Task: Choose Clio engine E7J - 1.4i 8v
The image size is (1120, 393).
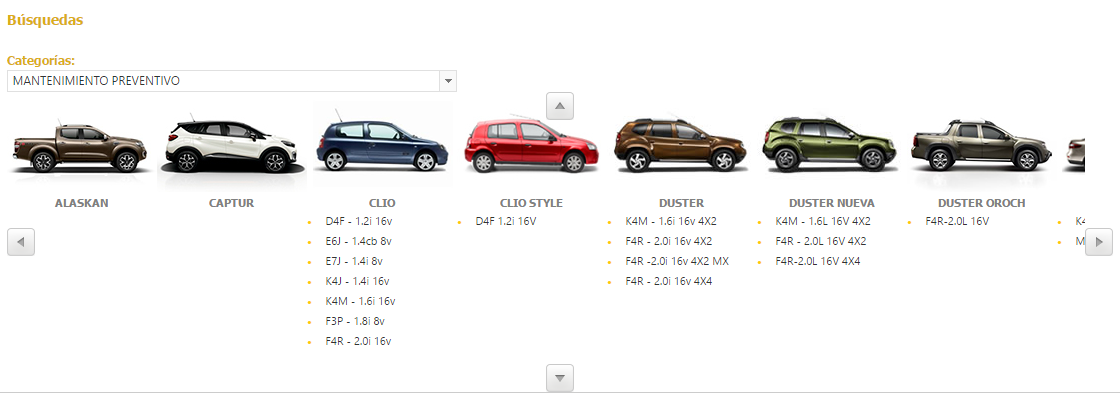Action: [x=355, y=262]
